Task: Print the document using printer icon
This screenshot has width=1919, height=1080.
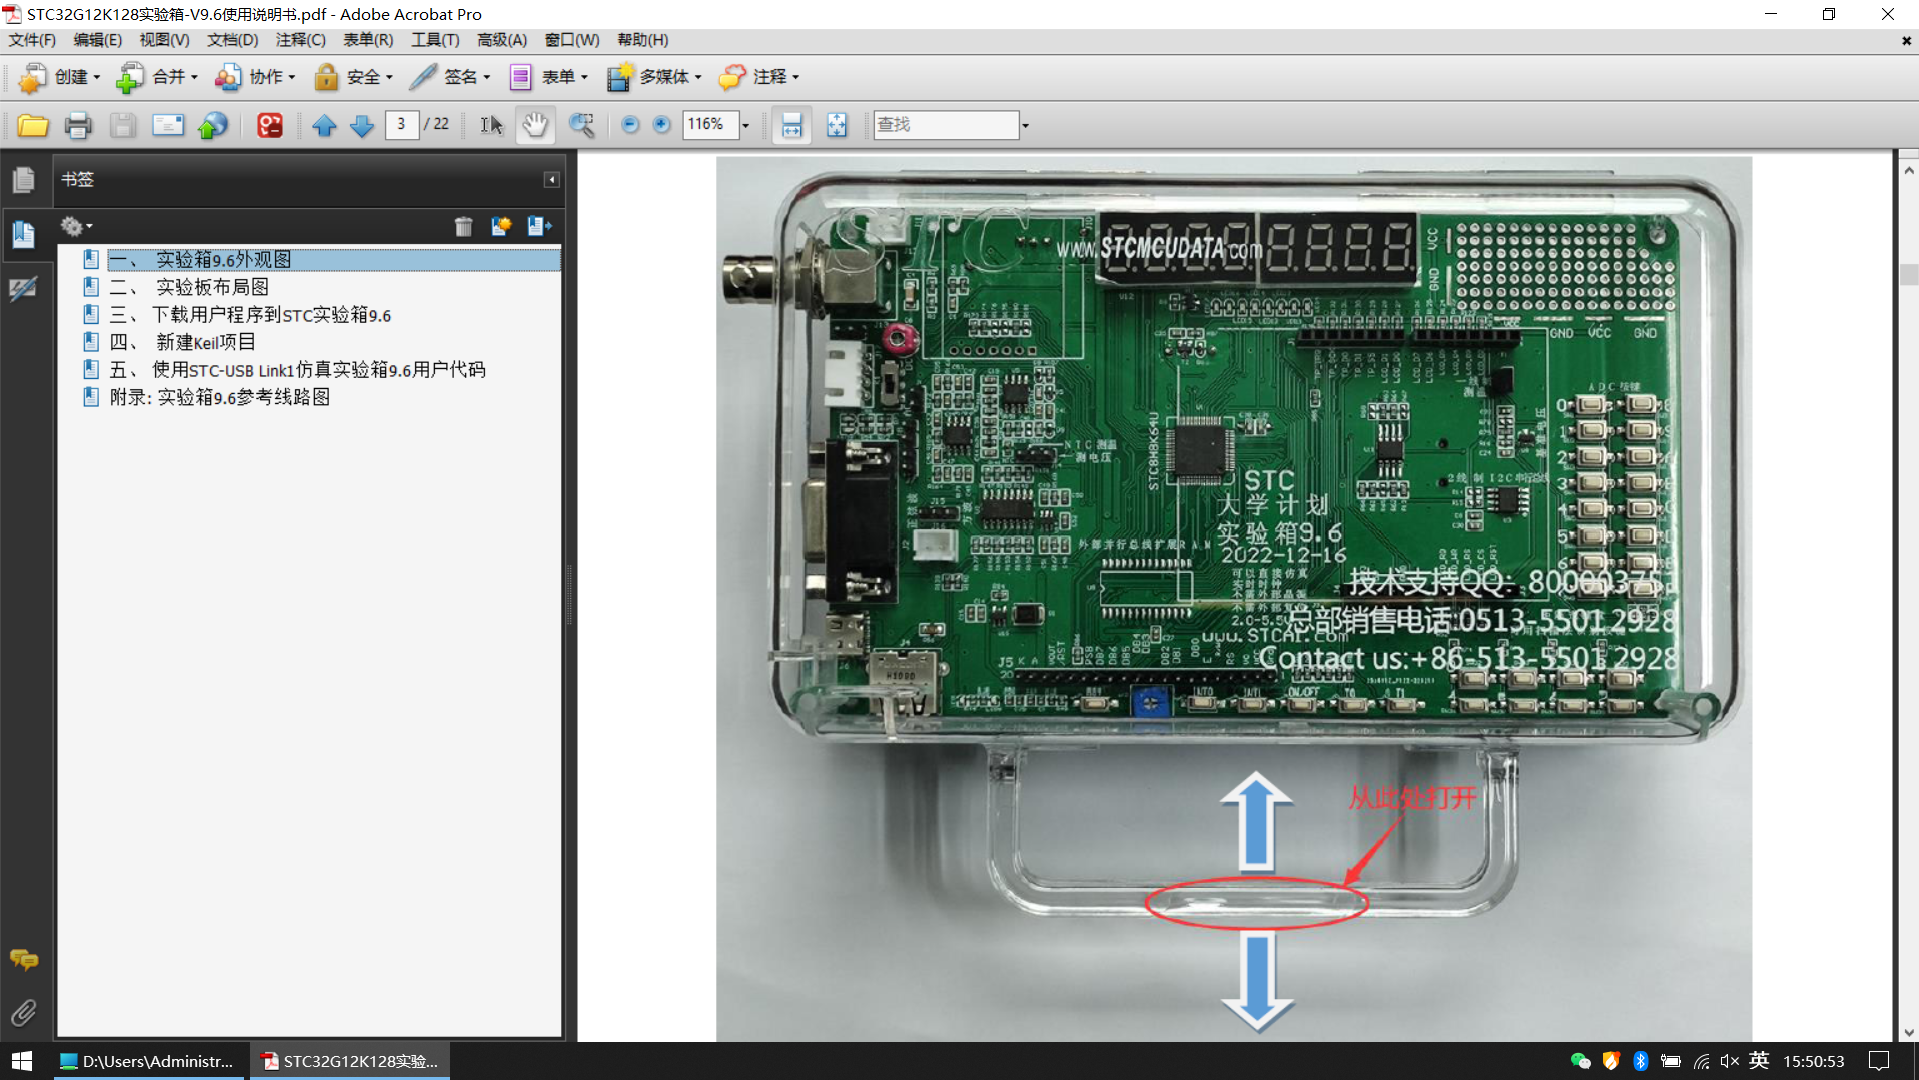Action: [x=78, y=125]
